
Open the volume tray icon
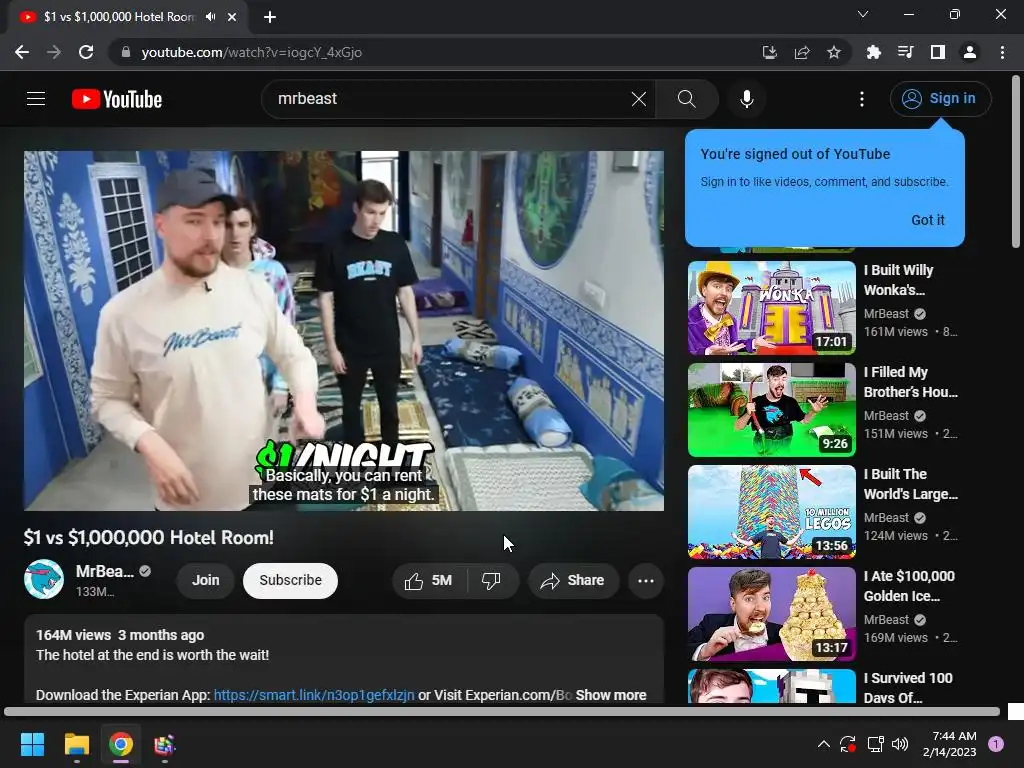(900, 744)
